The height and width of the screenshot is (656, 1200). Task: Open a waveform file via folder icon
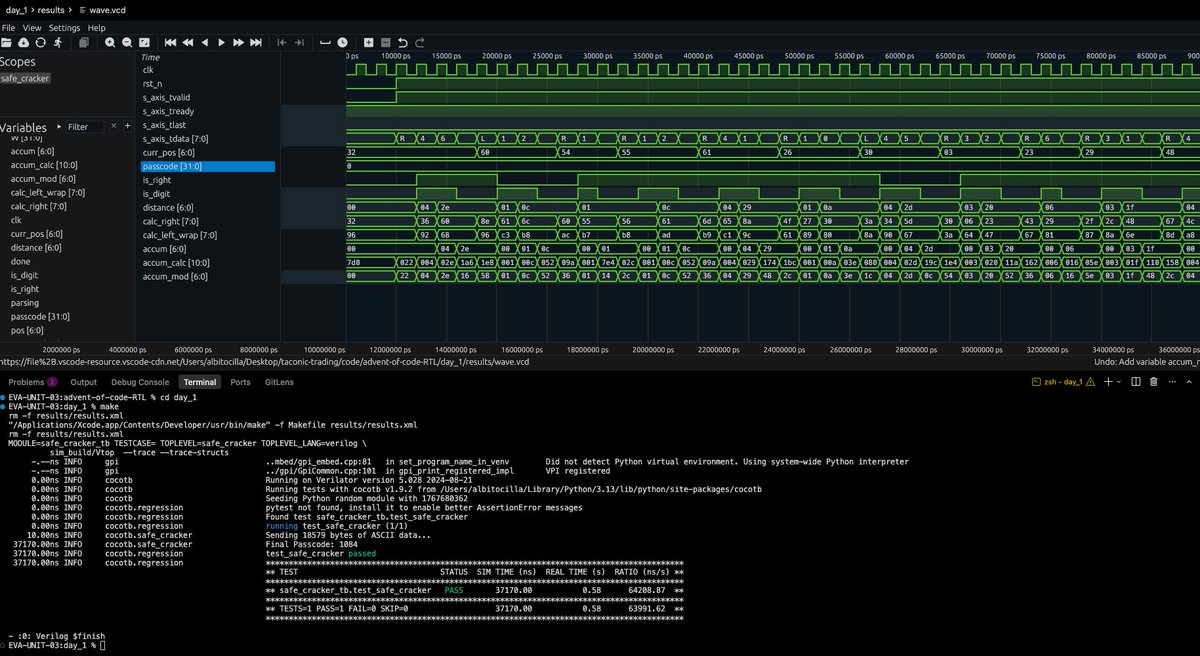click(6, 43)
